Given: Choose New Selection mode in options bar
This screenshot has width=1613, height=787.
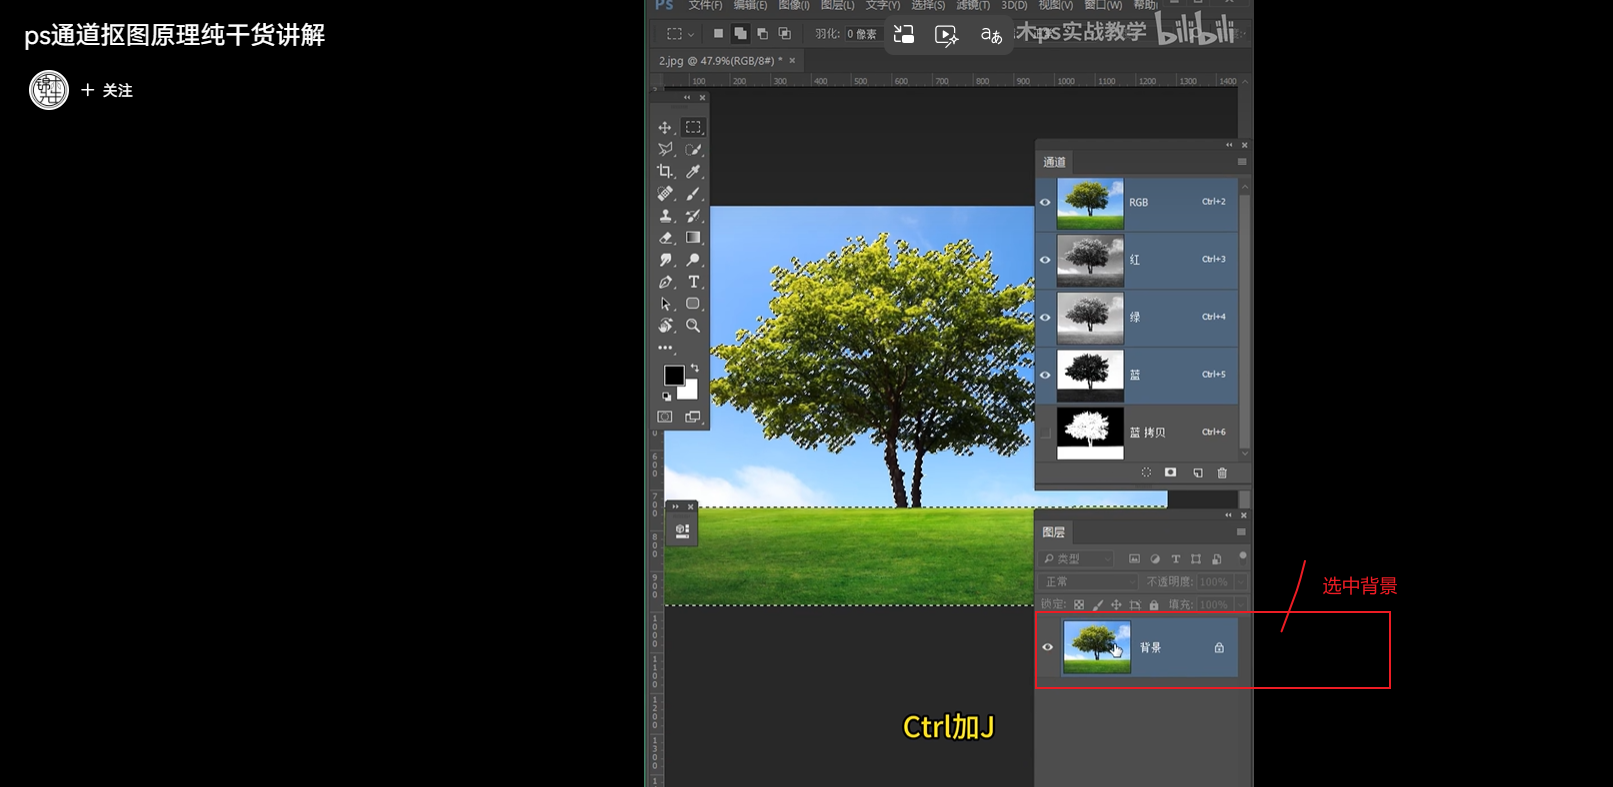Looking at the screenshot, I should (x=718, y=34).
